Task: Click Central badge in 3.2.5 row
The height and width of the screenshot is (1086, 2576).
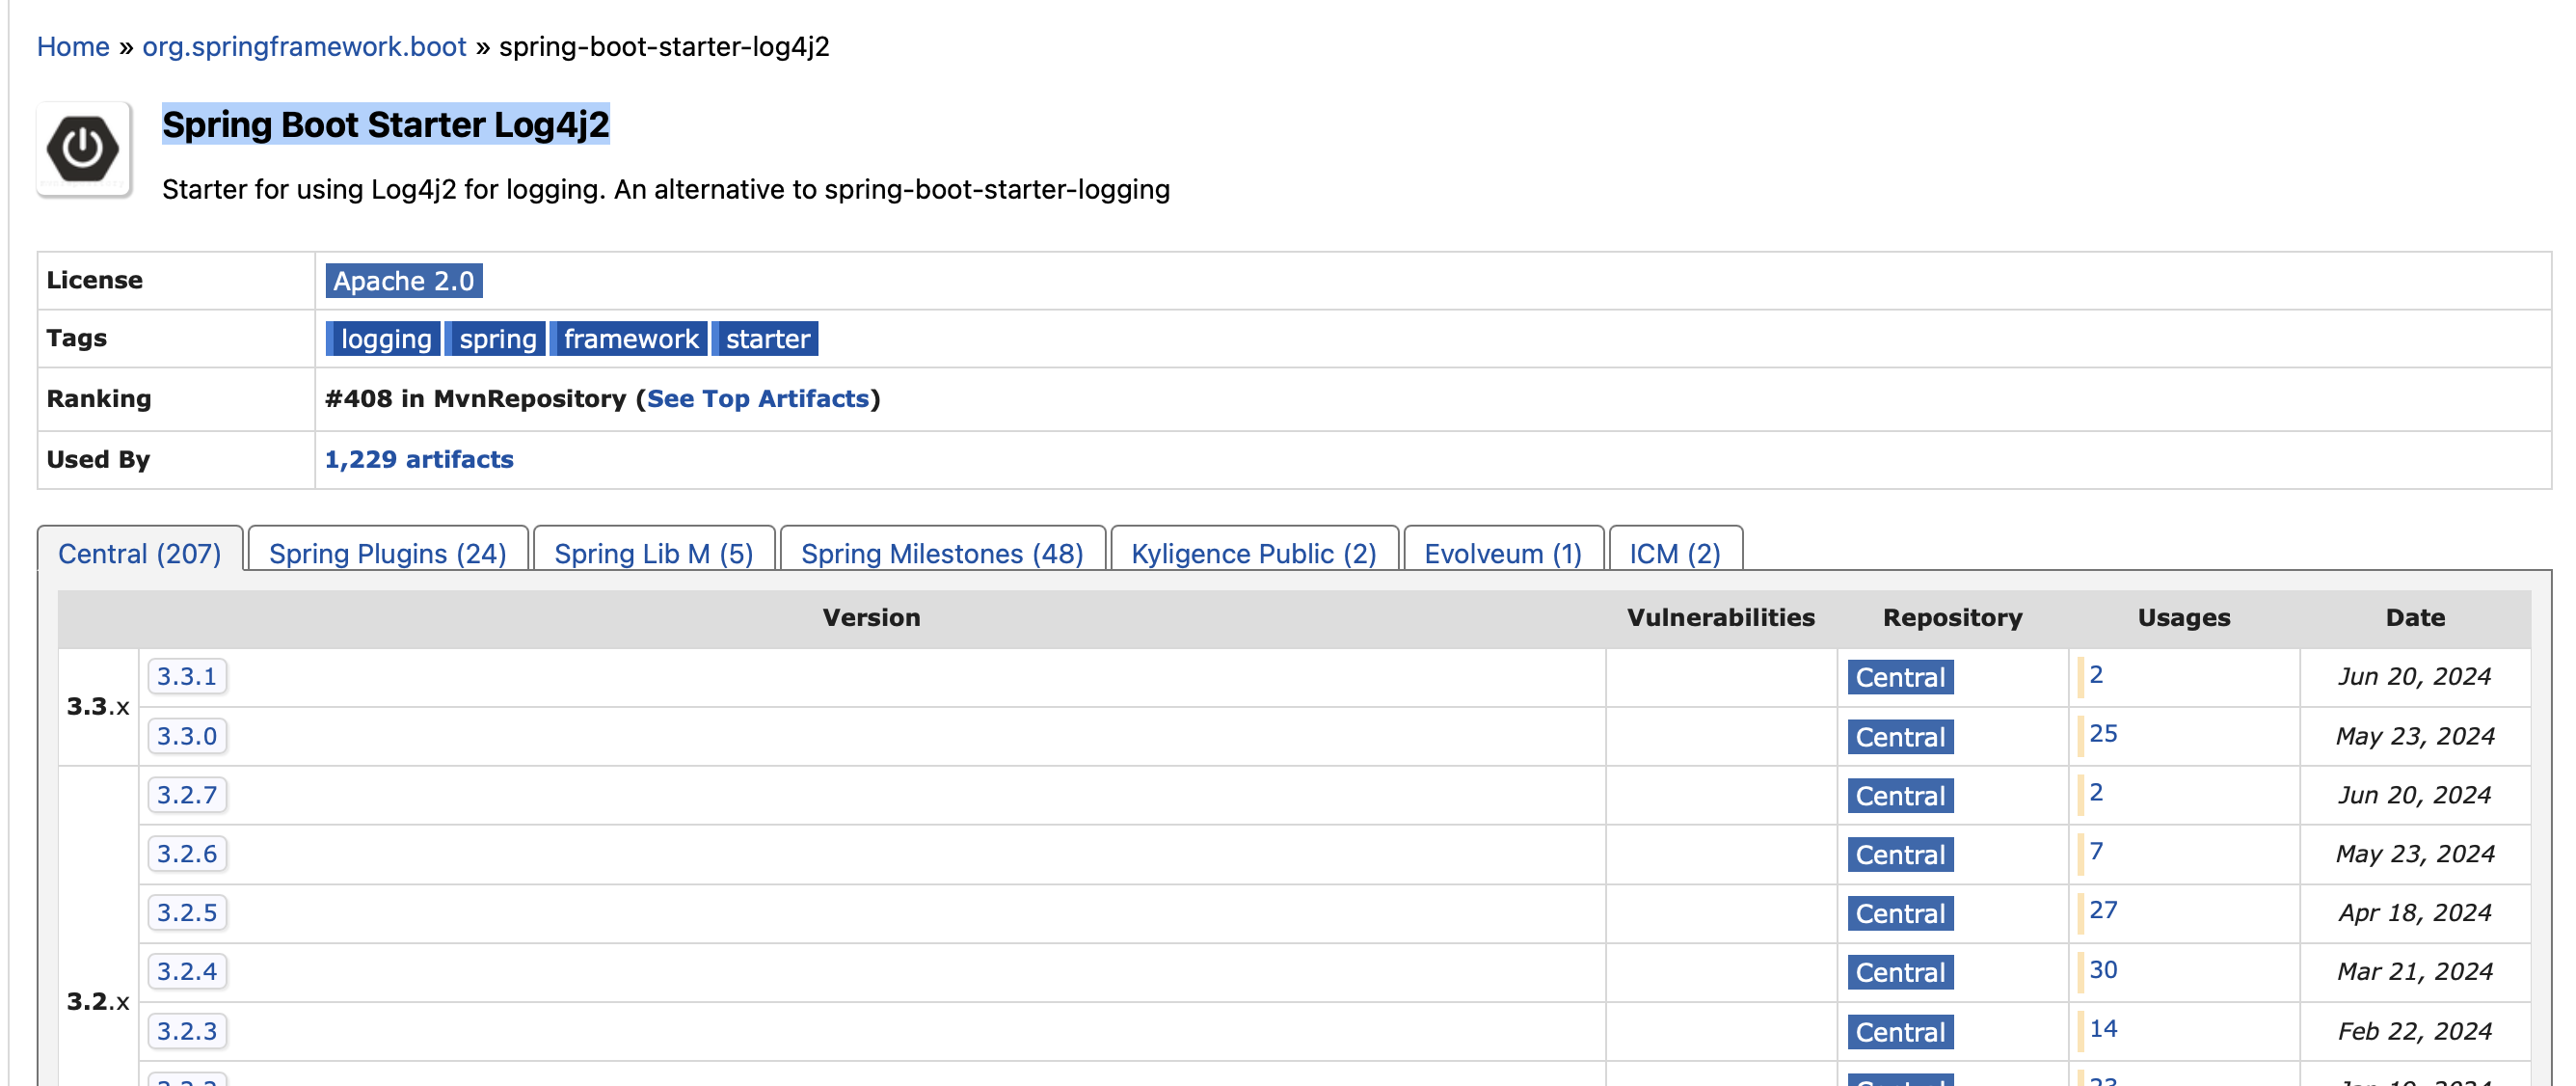Action: click(1900, 913)
